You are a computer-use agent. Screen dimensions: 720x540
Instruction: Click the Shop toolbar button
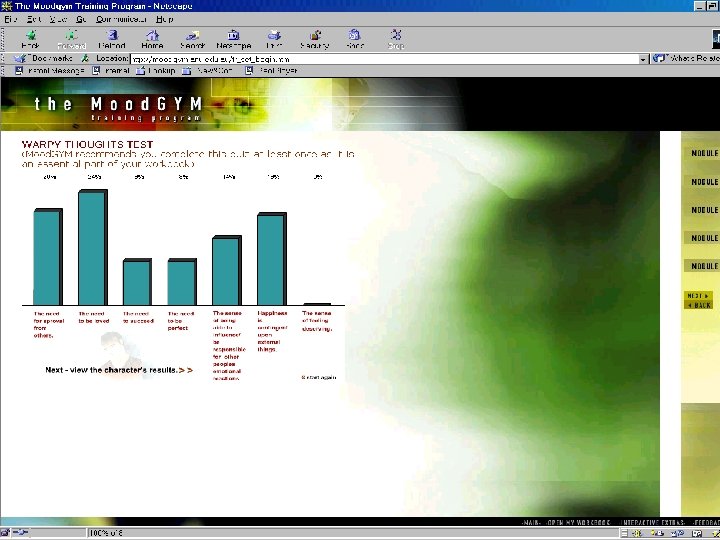355,40
